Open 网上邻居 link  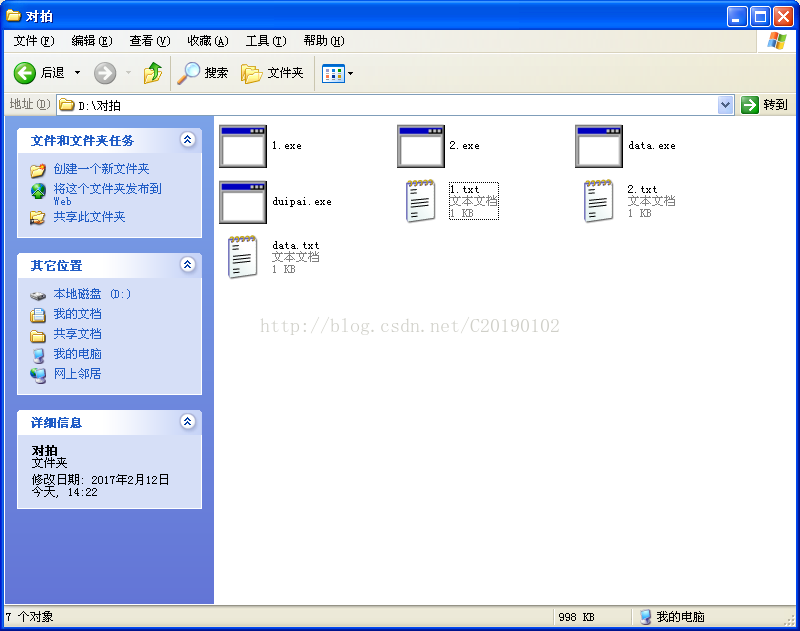point(78,374)
